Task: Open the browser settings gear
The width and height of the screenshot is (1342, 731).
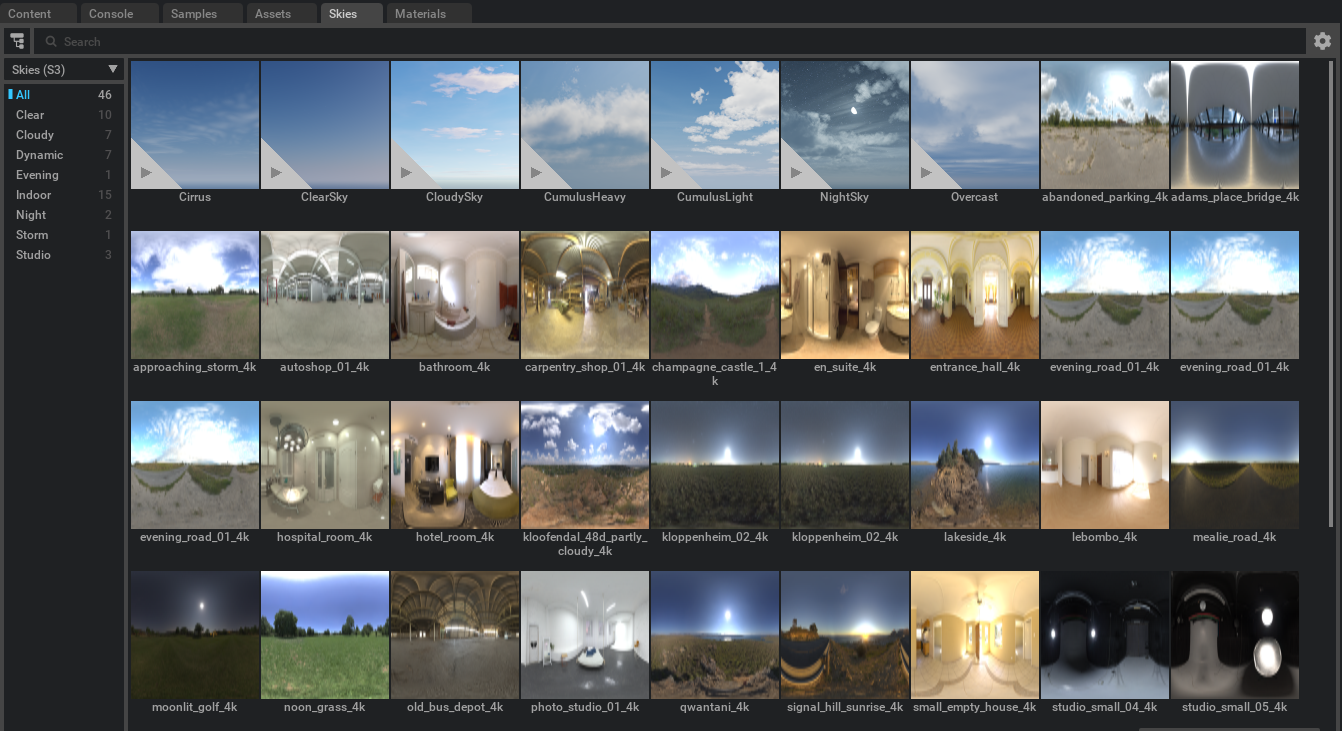Action: tap(1322, 41)
